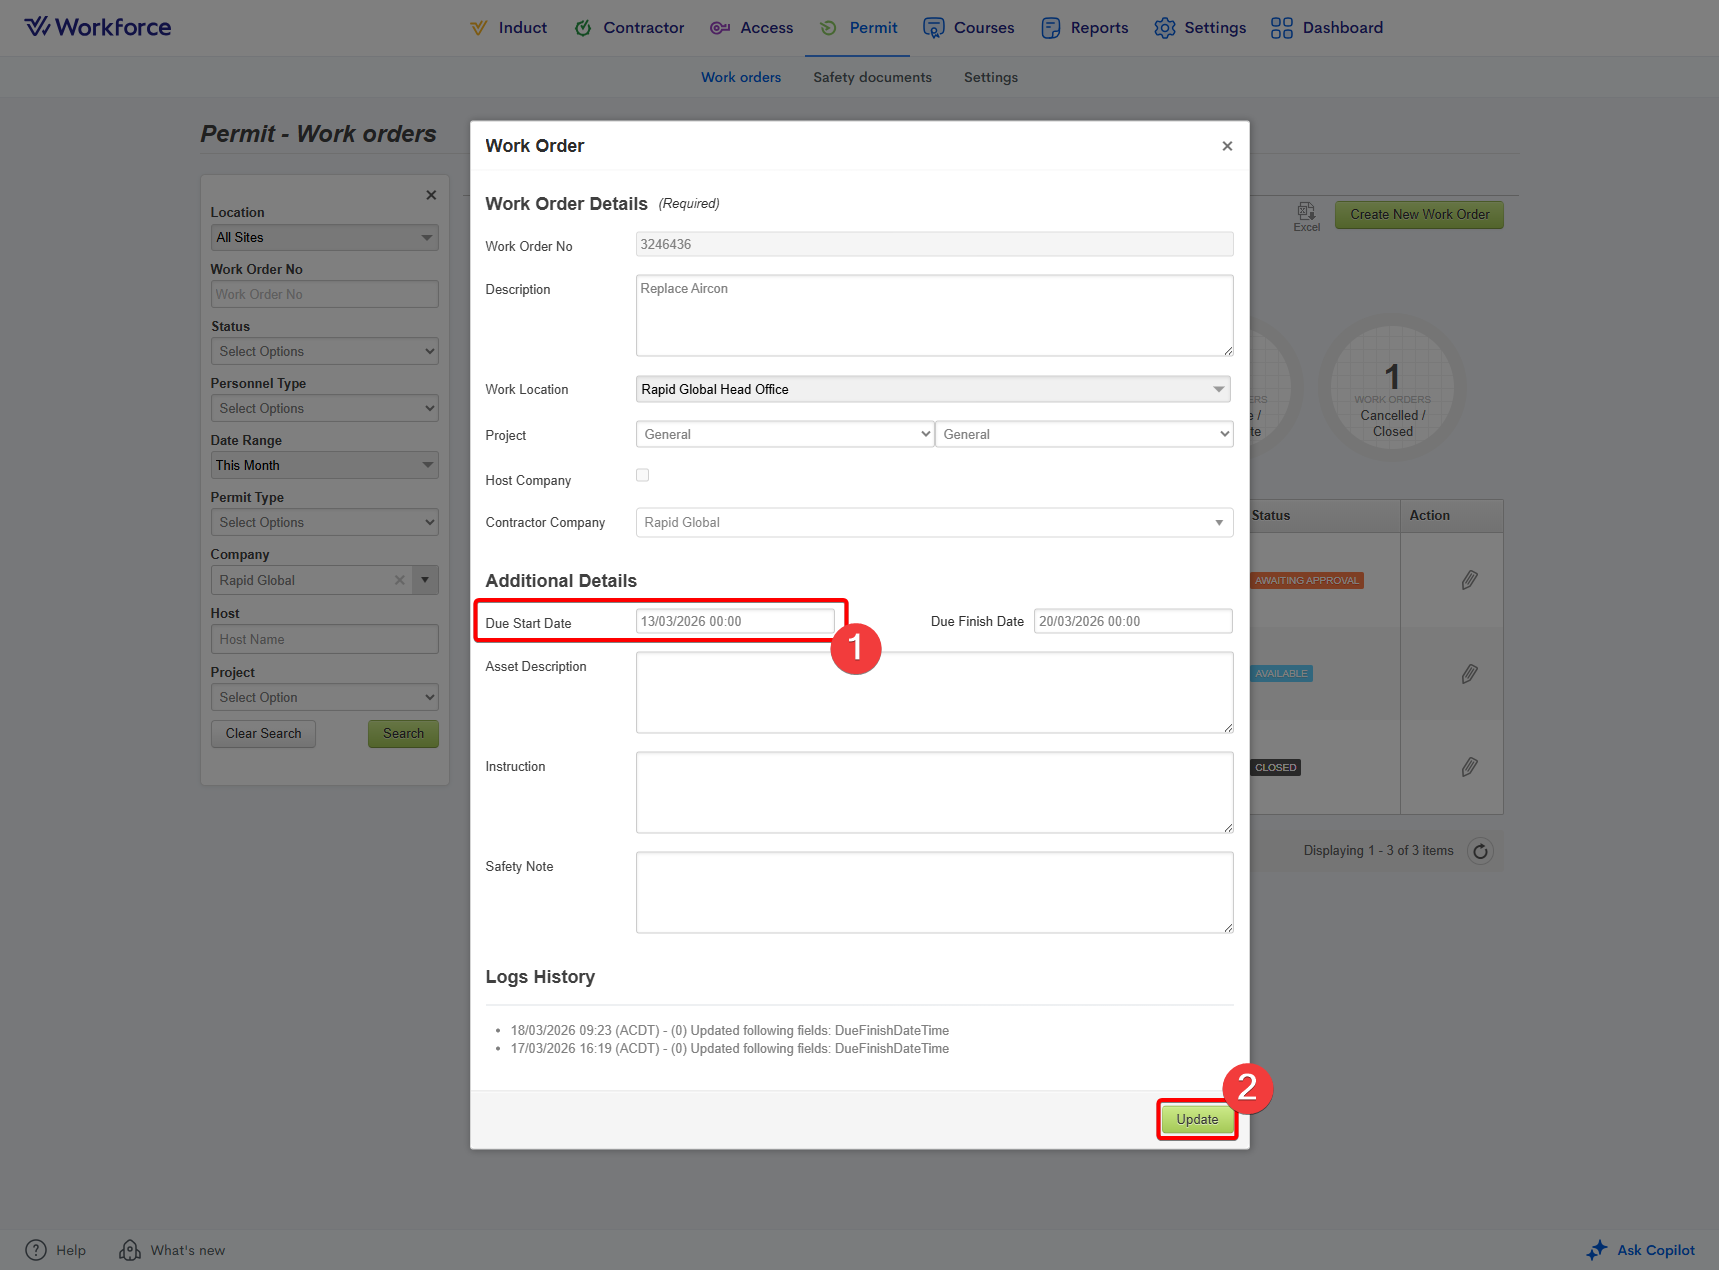The image size is (1719, 1270).
Task: Close the Work Order dialog
Action: [1227, 146]
